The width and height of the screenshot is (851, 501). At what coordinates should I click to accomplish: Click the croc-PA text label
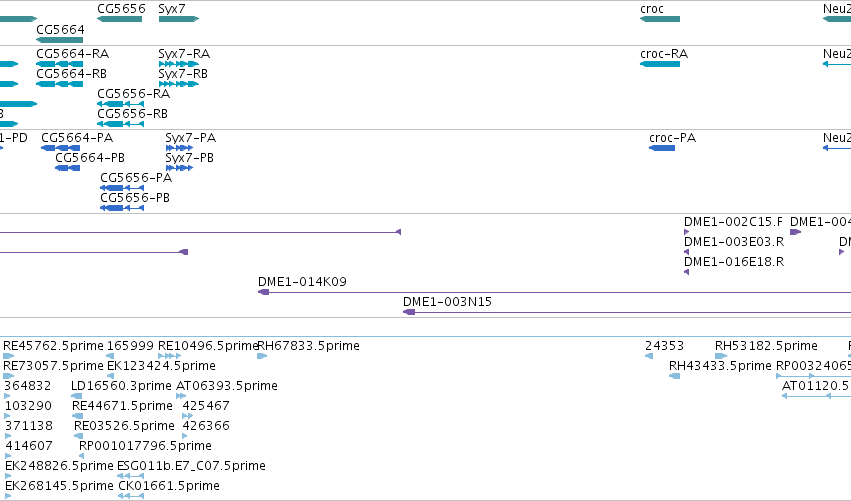[672, 138]
